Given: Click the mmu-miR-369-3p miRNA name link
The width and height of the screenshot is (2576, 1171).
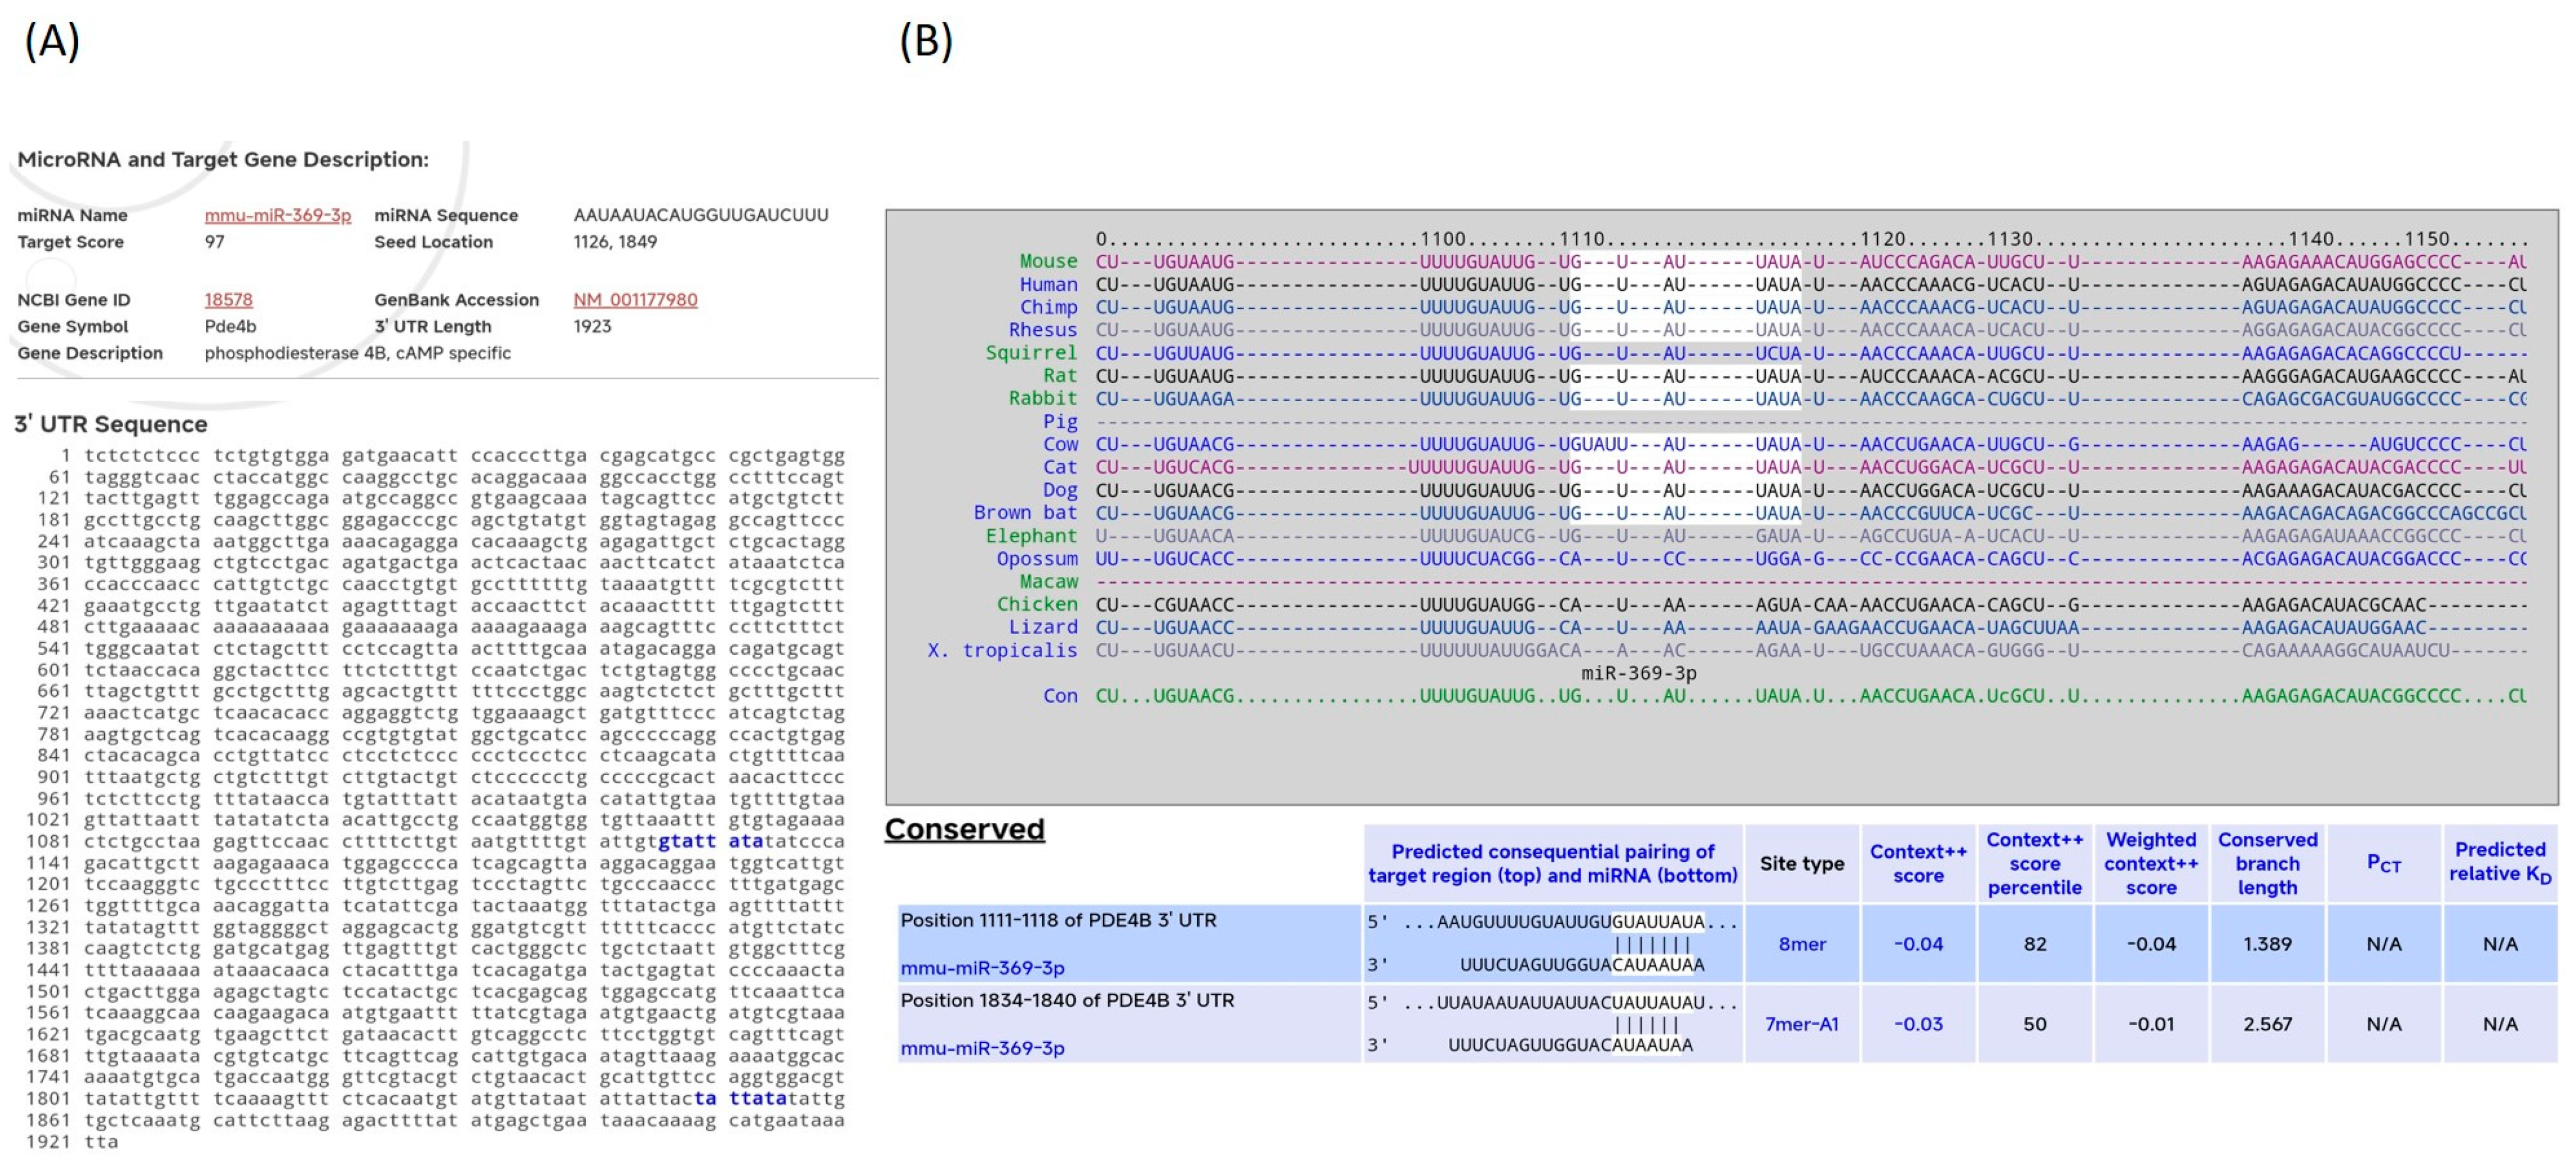Looking at the screenshot, I should click(x=277, y=215).
